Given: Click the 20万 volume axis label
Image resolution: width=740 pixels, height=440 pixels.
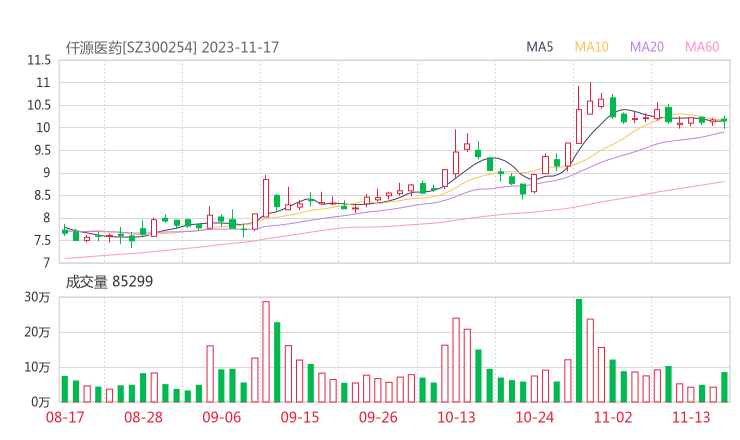Looking at the screenshot, I should (x=37, y=332).
